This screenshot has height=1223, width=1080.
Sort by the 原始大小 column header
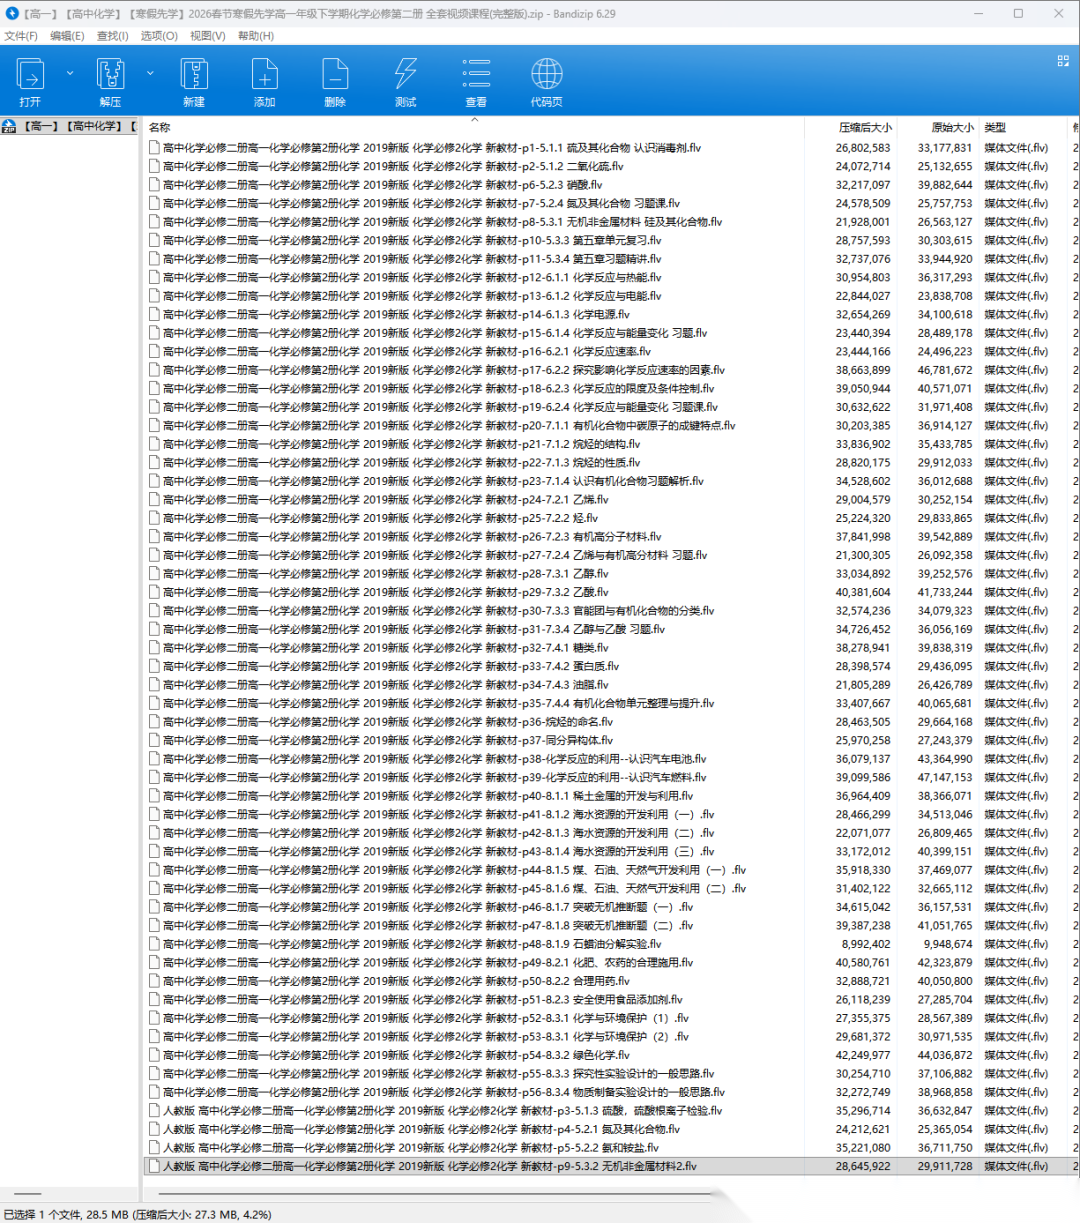951,128
